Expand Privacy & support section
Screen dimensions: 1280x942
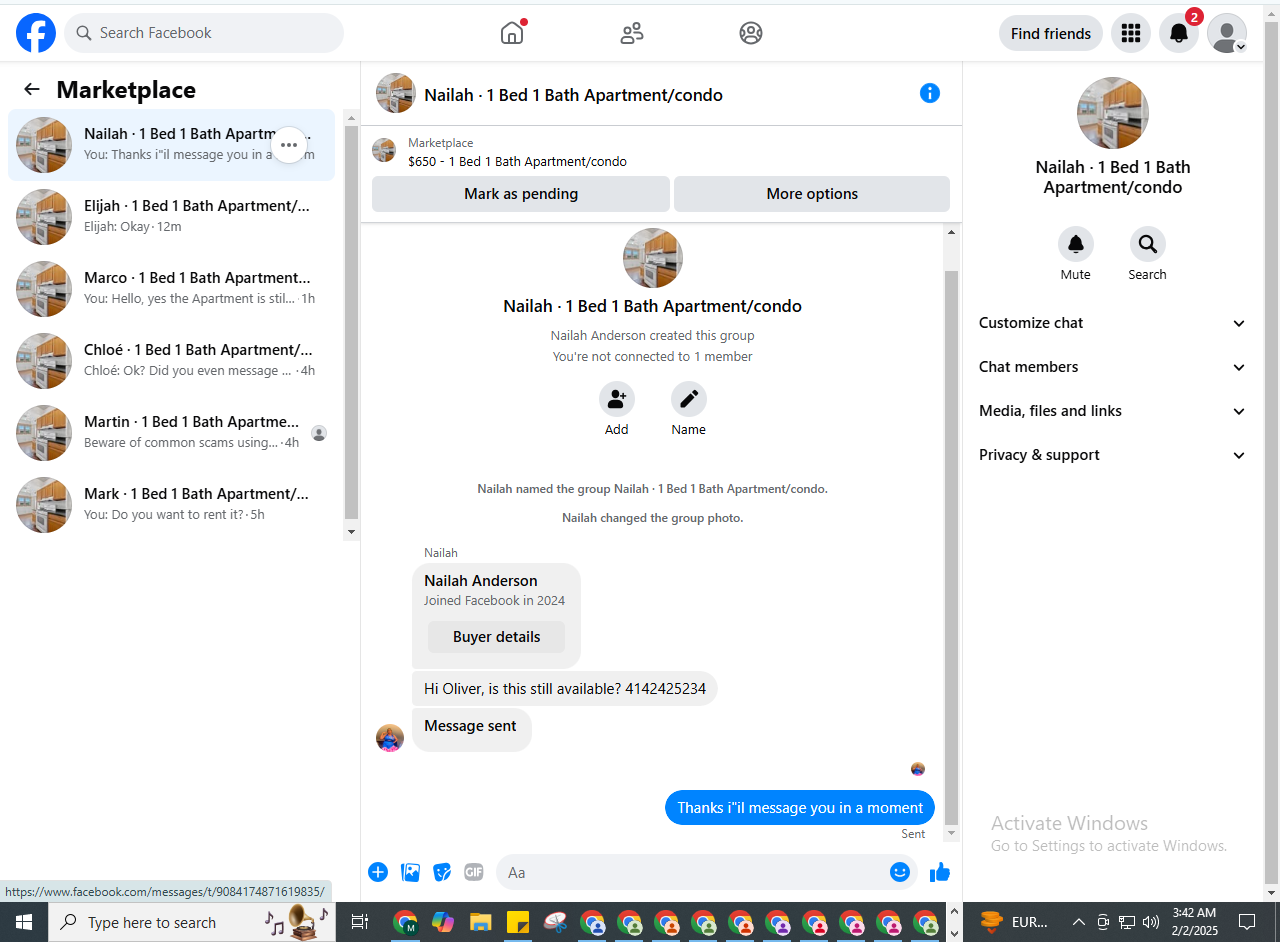click(1112, 455)
